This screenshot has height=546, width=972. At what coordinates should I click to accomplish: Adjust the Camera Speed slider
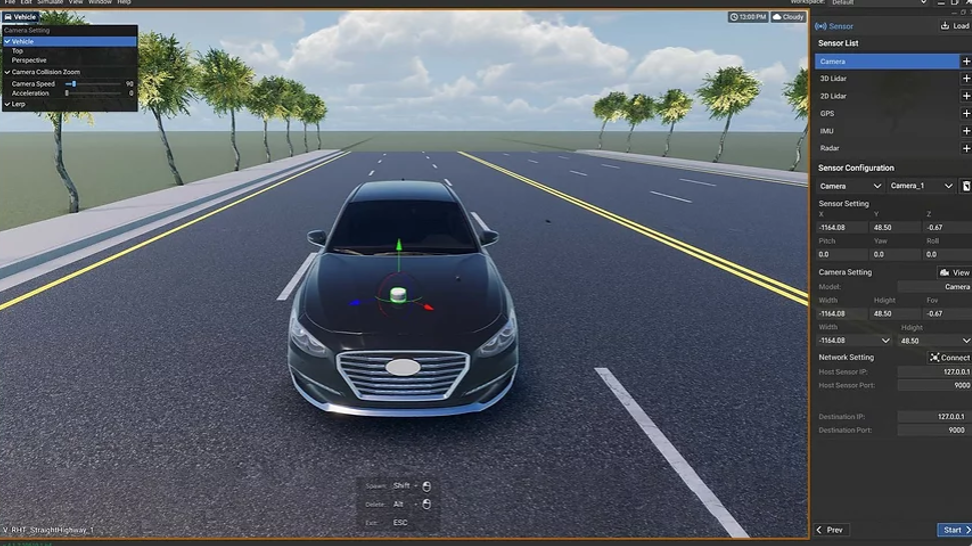(73, 84)
